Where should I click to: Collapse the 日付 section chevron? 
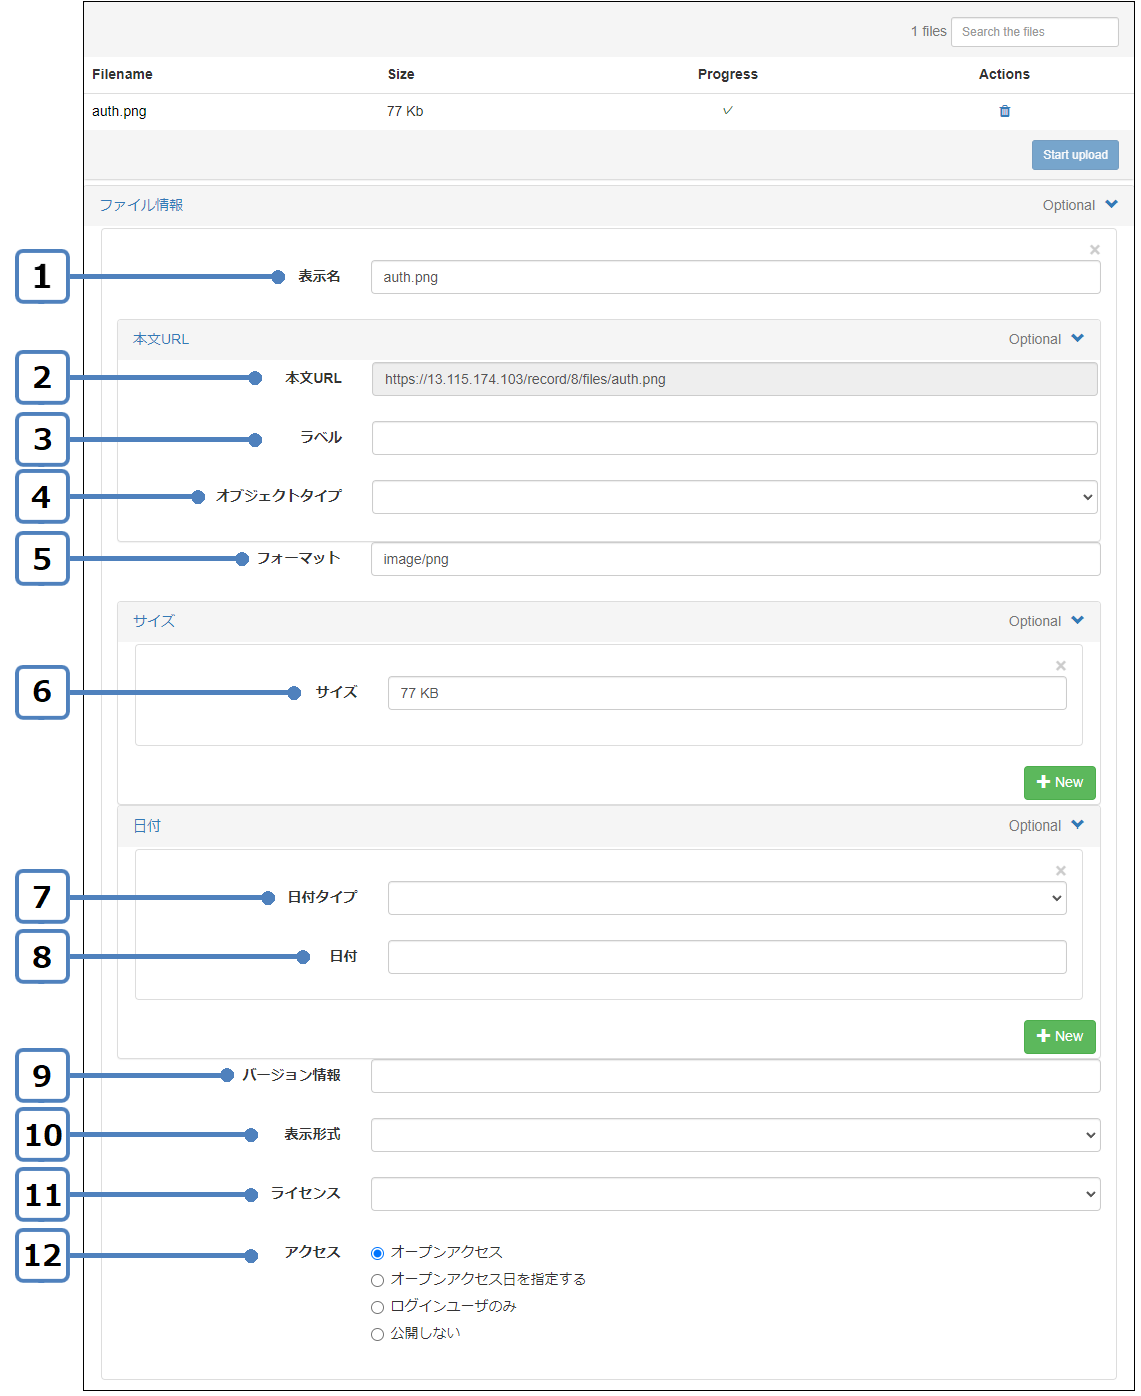pyautogui.click(x=1077, y=826)
